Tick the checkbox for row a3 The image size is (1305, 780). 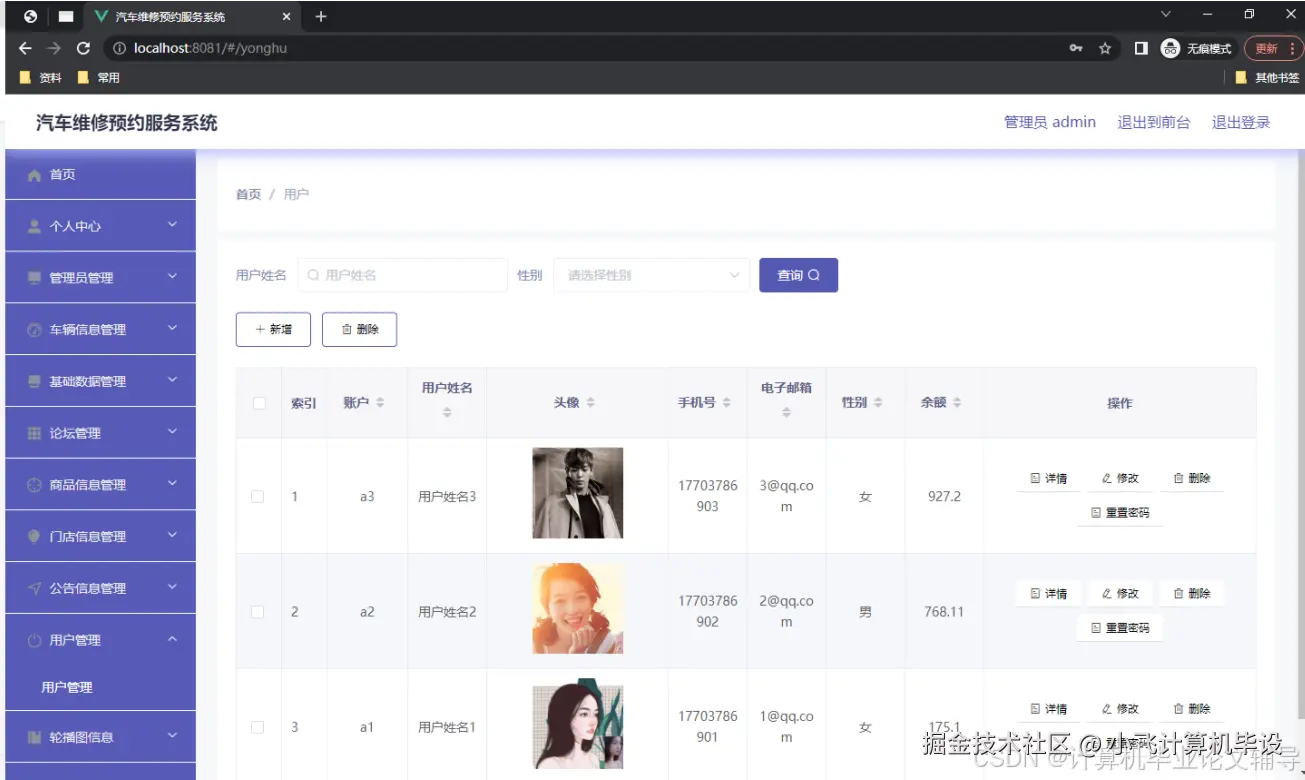click(258, 497)
